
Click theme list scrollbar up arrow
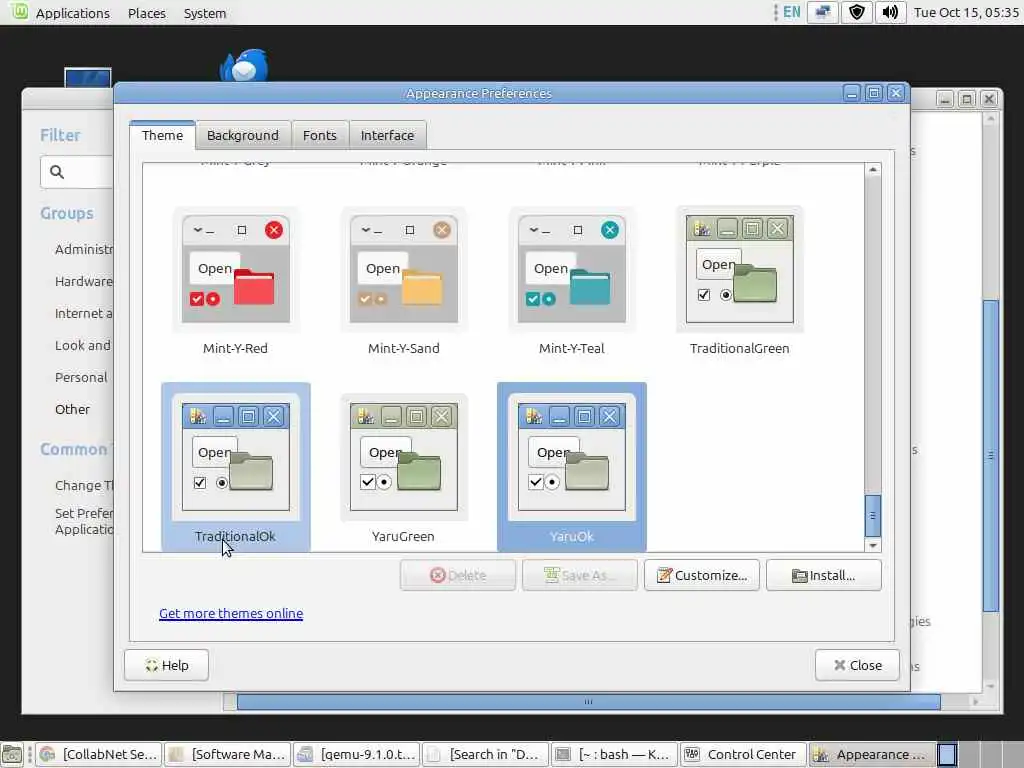[x=873, y=170]
